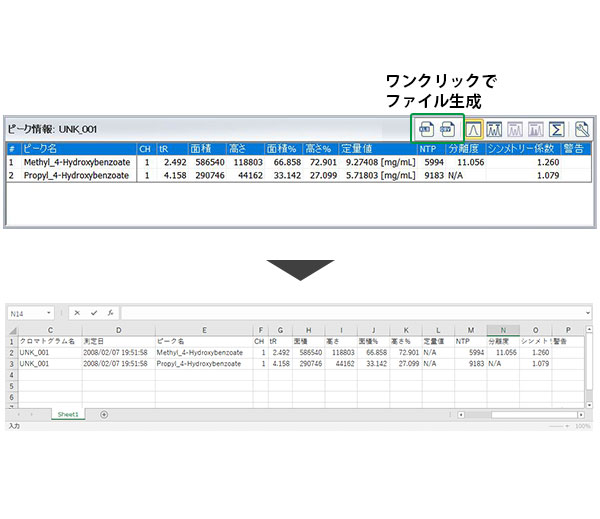Click Excel cell 586540 in column H
This screenshot has height=519, width=600.
point(310,353)
